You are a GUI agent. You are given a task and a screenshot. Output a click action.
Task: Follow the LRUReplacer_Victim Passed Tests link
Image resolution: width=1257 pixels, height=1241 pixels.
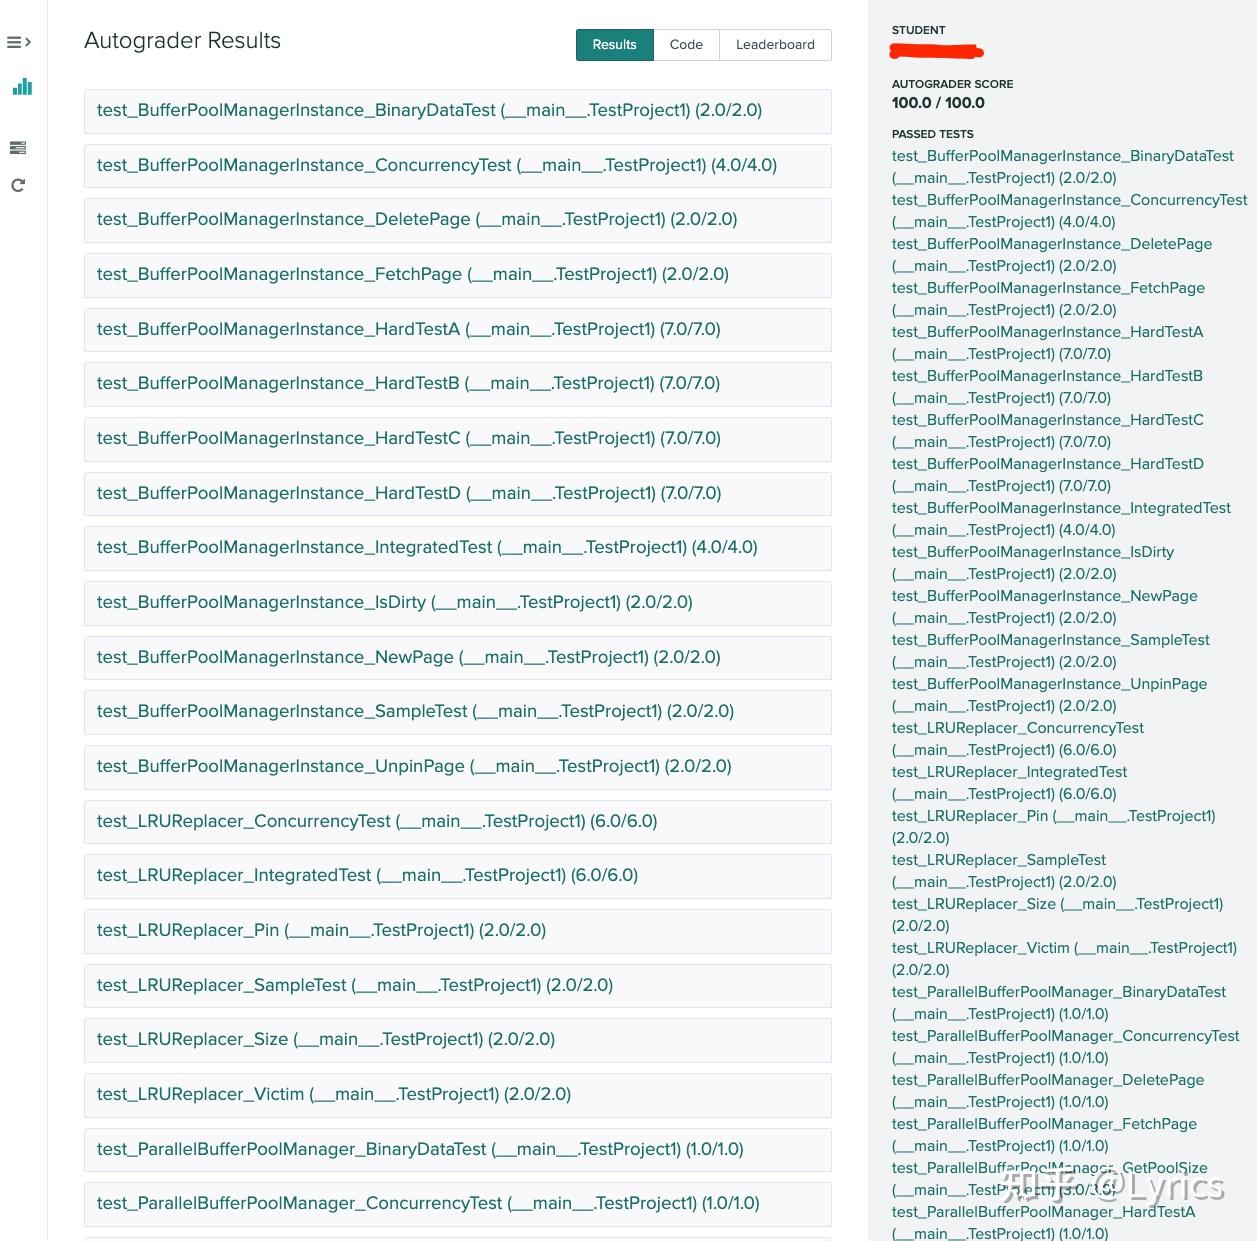(x=1064, y=959)
